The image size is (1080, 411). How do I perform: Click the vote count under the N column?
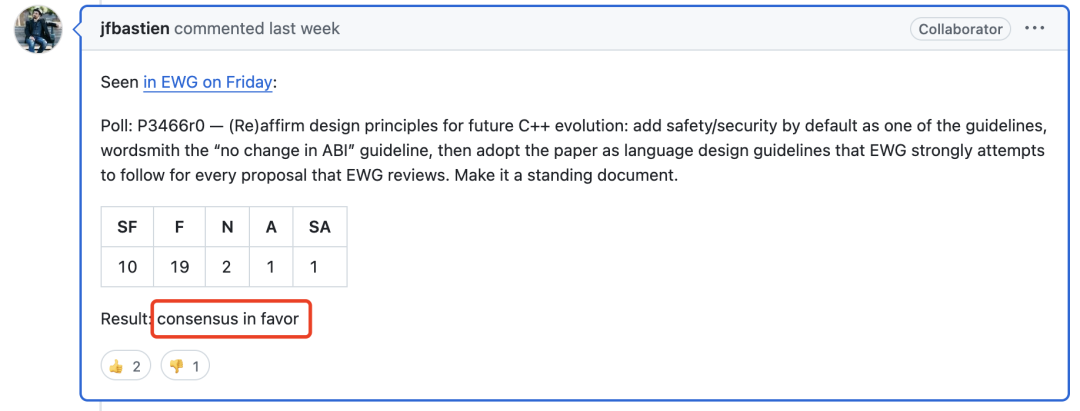[227, 267]
